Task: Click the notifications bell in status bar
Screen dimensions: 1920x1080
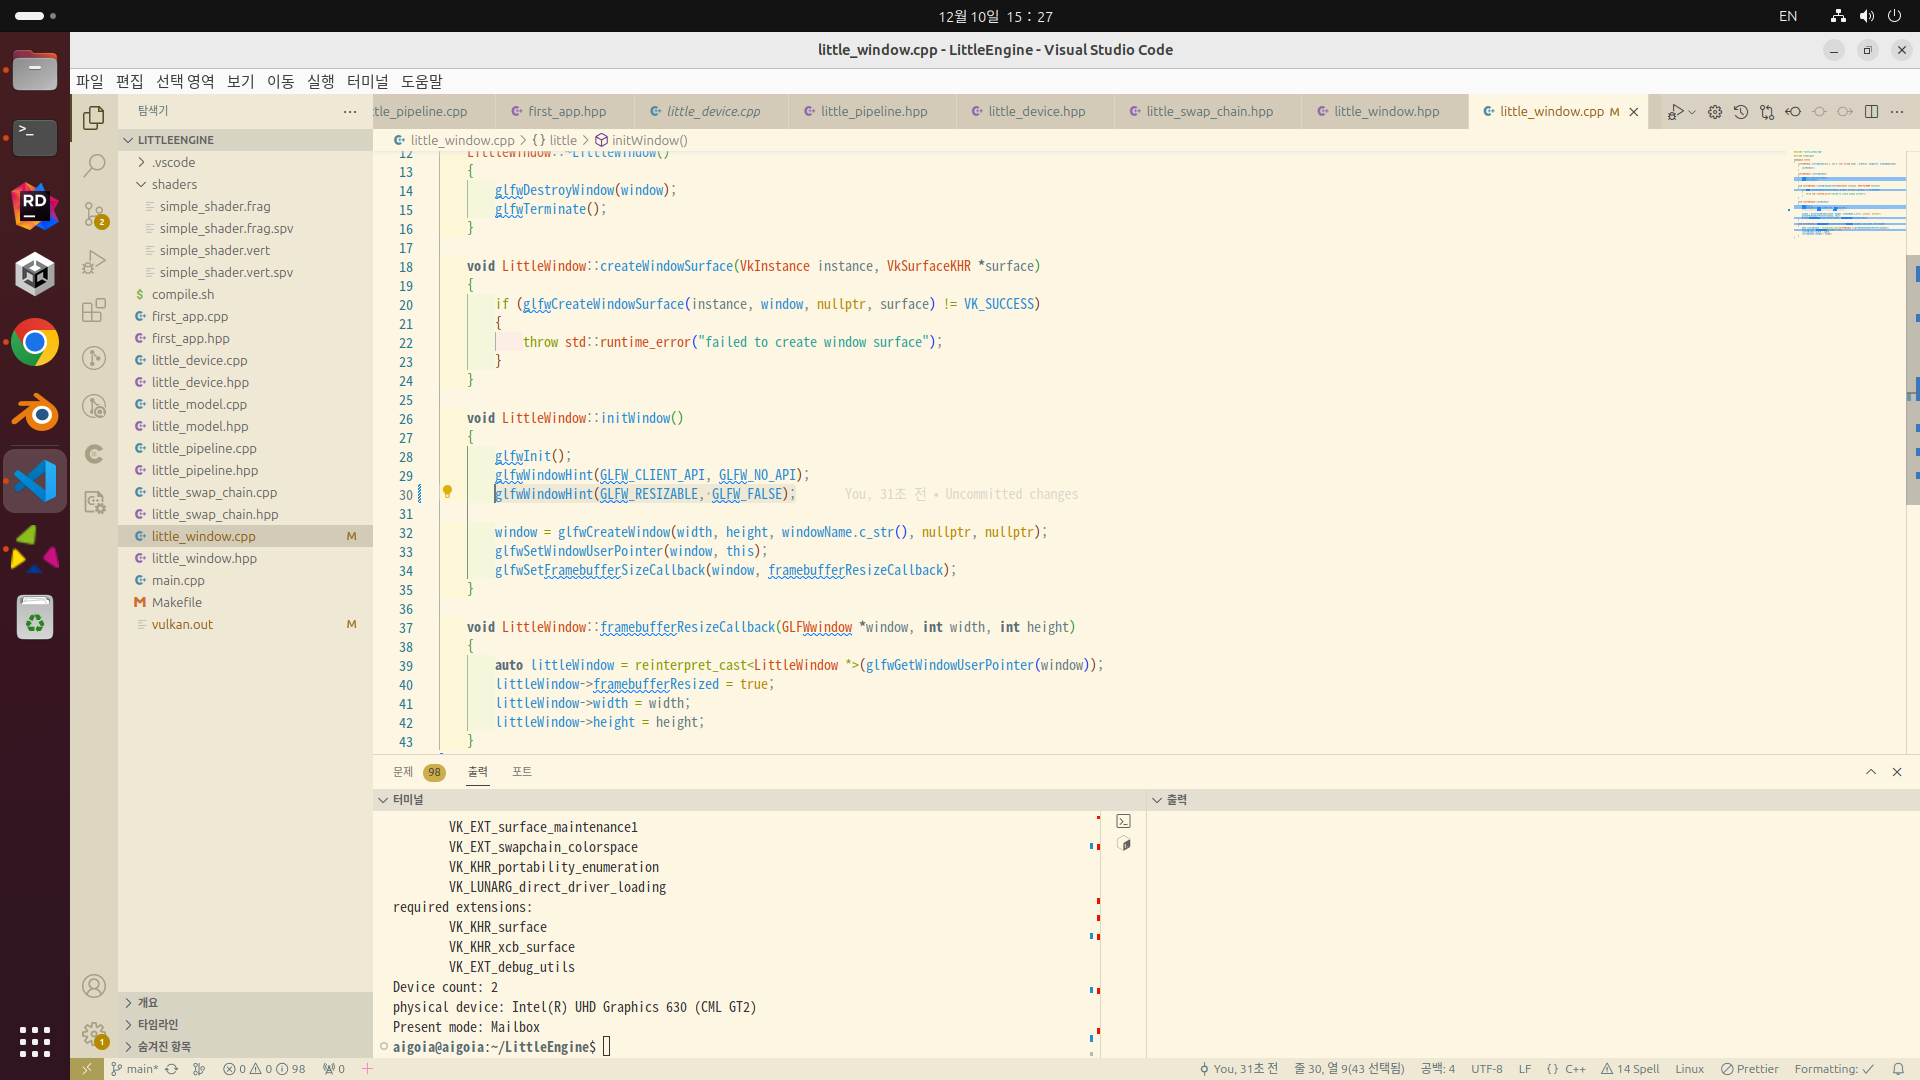Action: 1898,1069
